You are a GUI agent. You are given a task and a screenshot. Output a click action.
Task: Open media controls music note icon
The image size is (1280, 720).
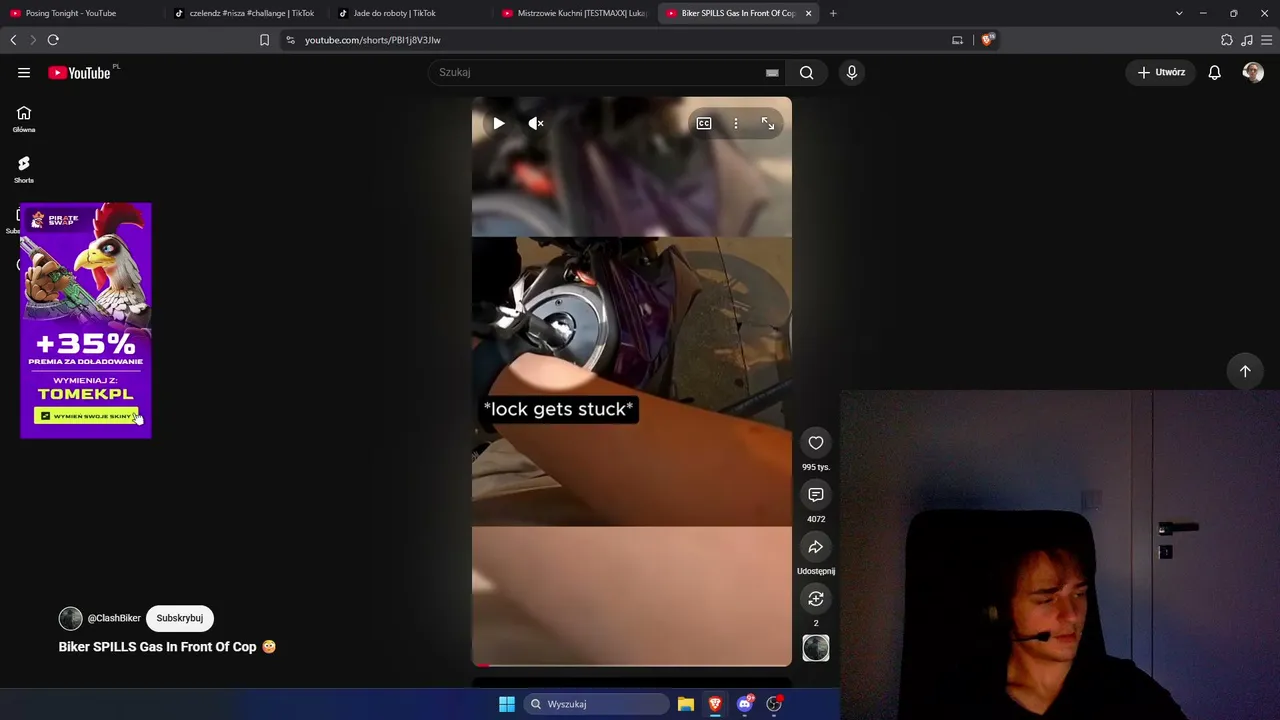tap(1247, 40)
